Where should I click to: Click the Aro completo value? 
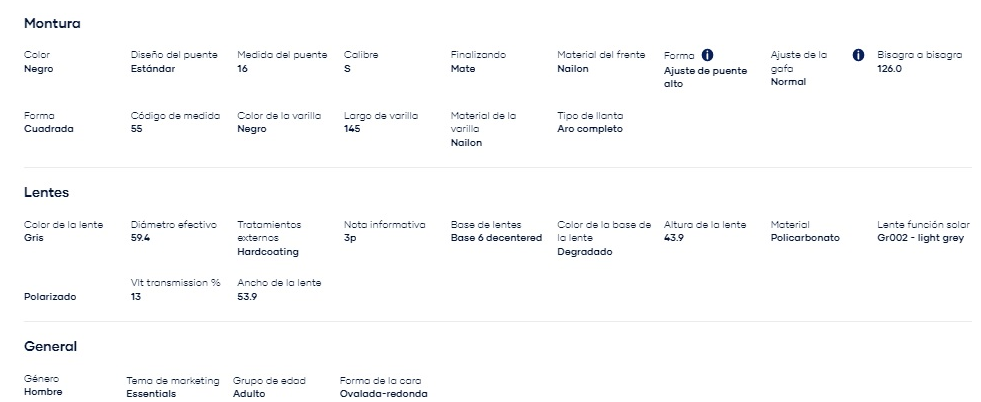(590, 129)
